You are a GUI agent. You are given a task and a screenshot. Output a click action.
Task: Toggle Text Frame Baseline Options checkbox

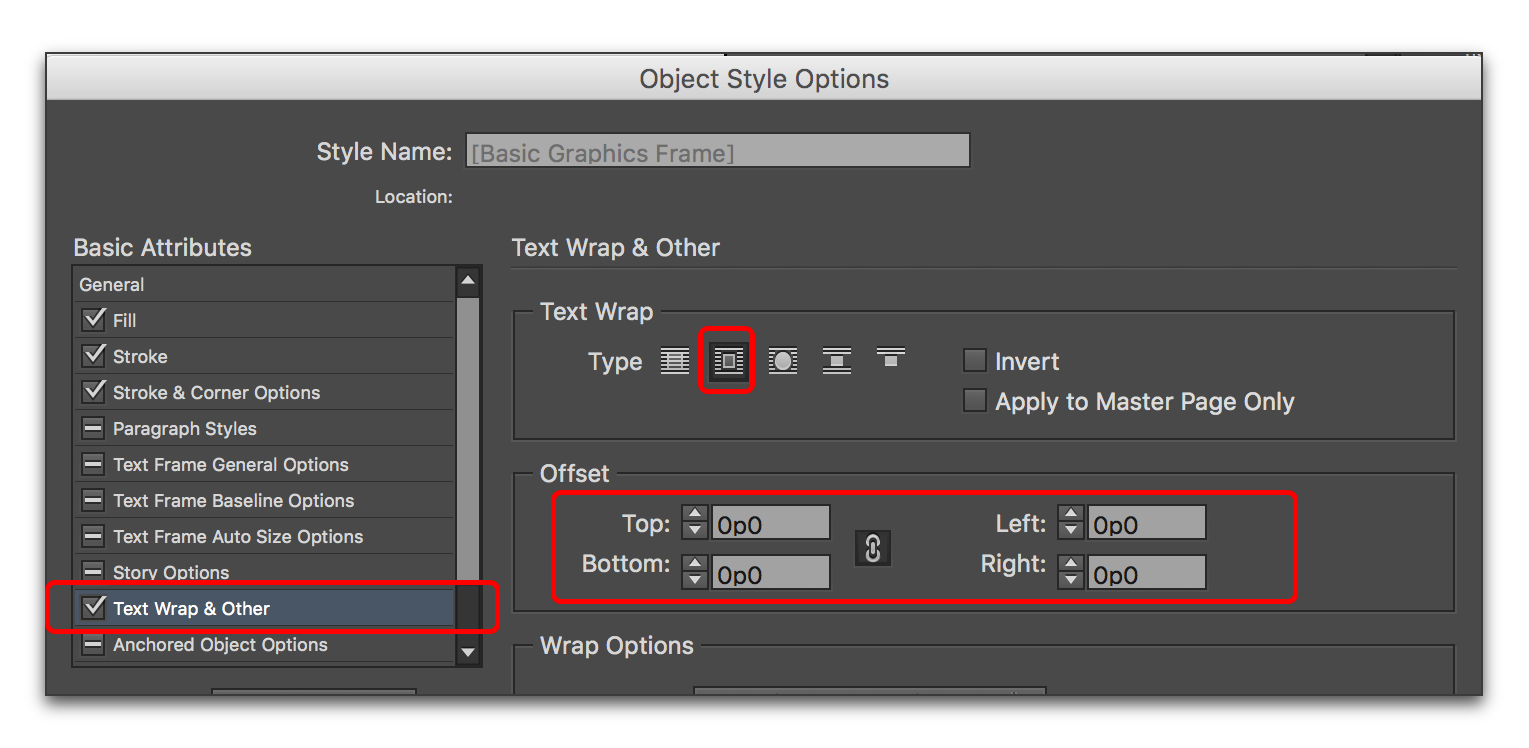tap(94, 500)
